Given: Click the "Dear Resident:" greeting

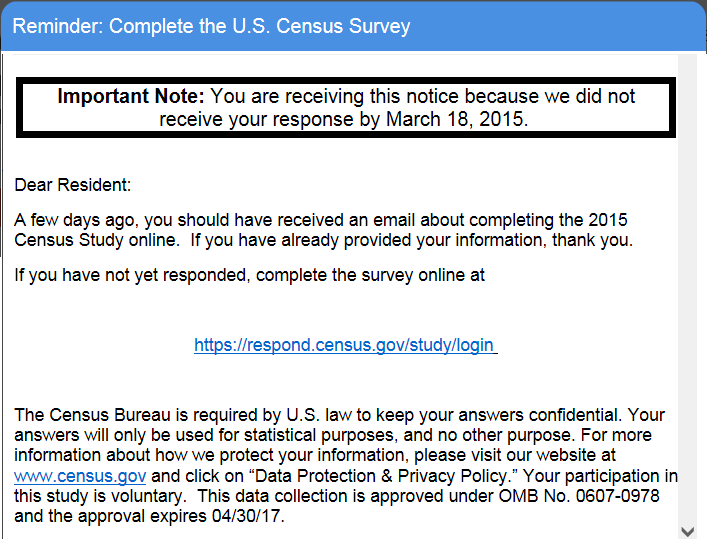Looking at the screenshot, I should (72, 185).
